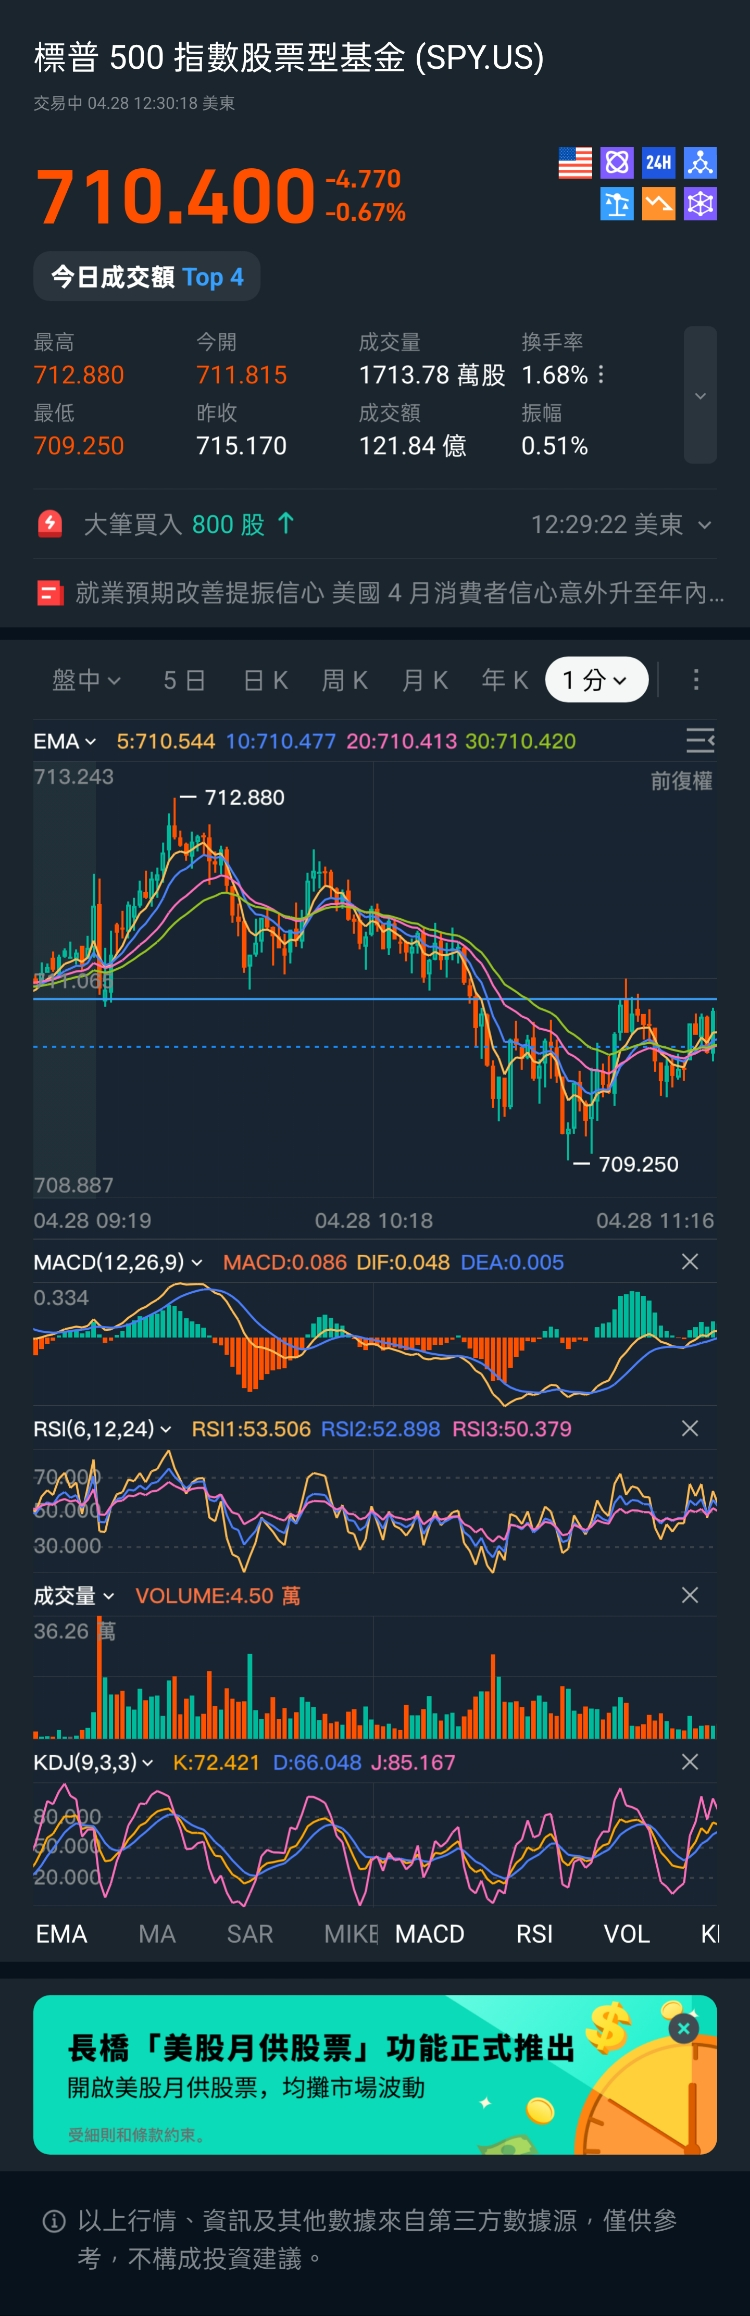This screenshot has height=2316, width=750.
Task: Dismiss the 美股月供股票 promo banner
Action: point(684,2028)
